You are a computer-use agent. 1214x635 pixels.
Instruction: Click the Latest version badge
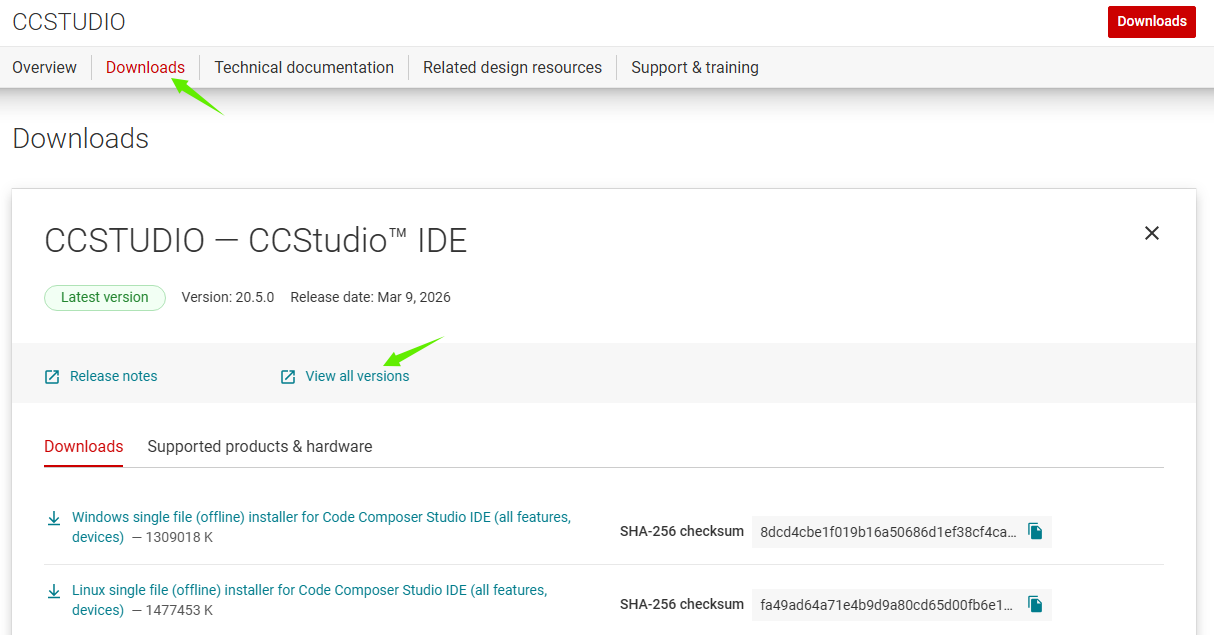(105, 297)
